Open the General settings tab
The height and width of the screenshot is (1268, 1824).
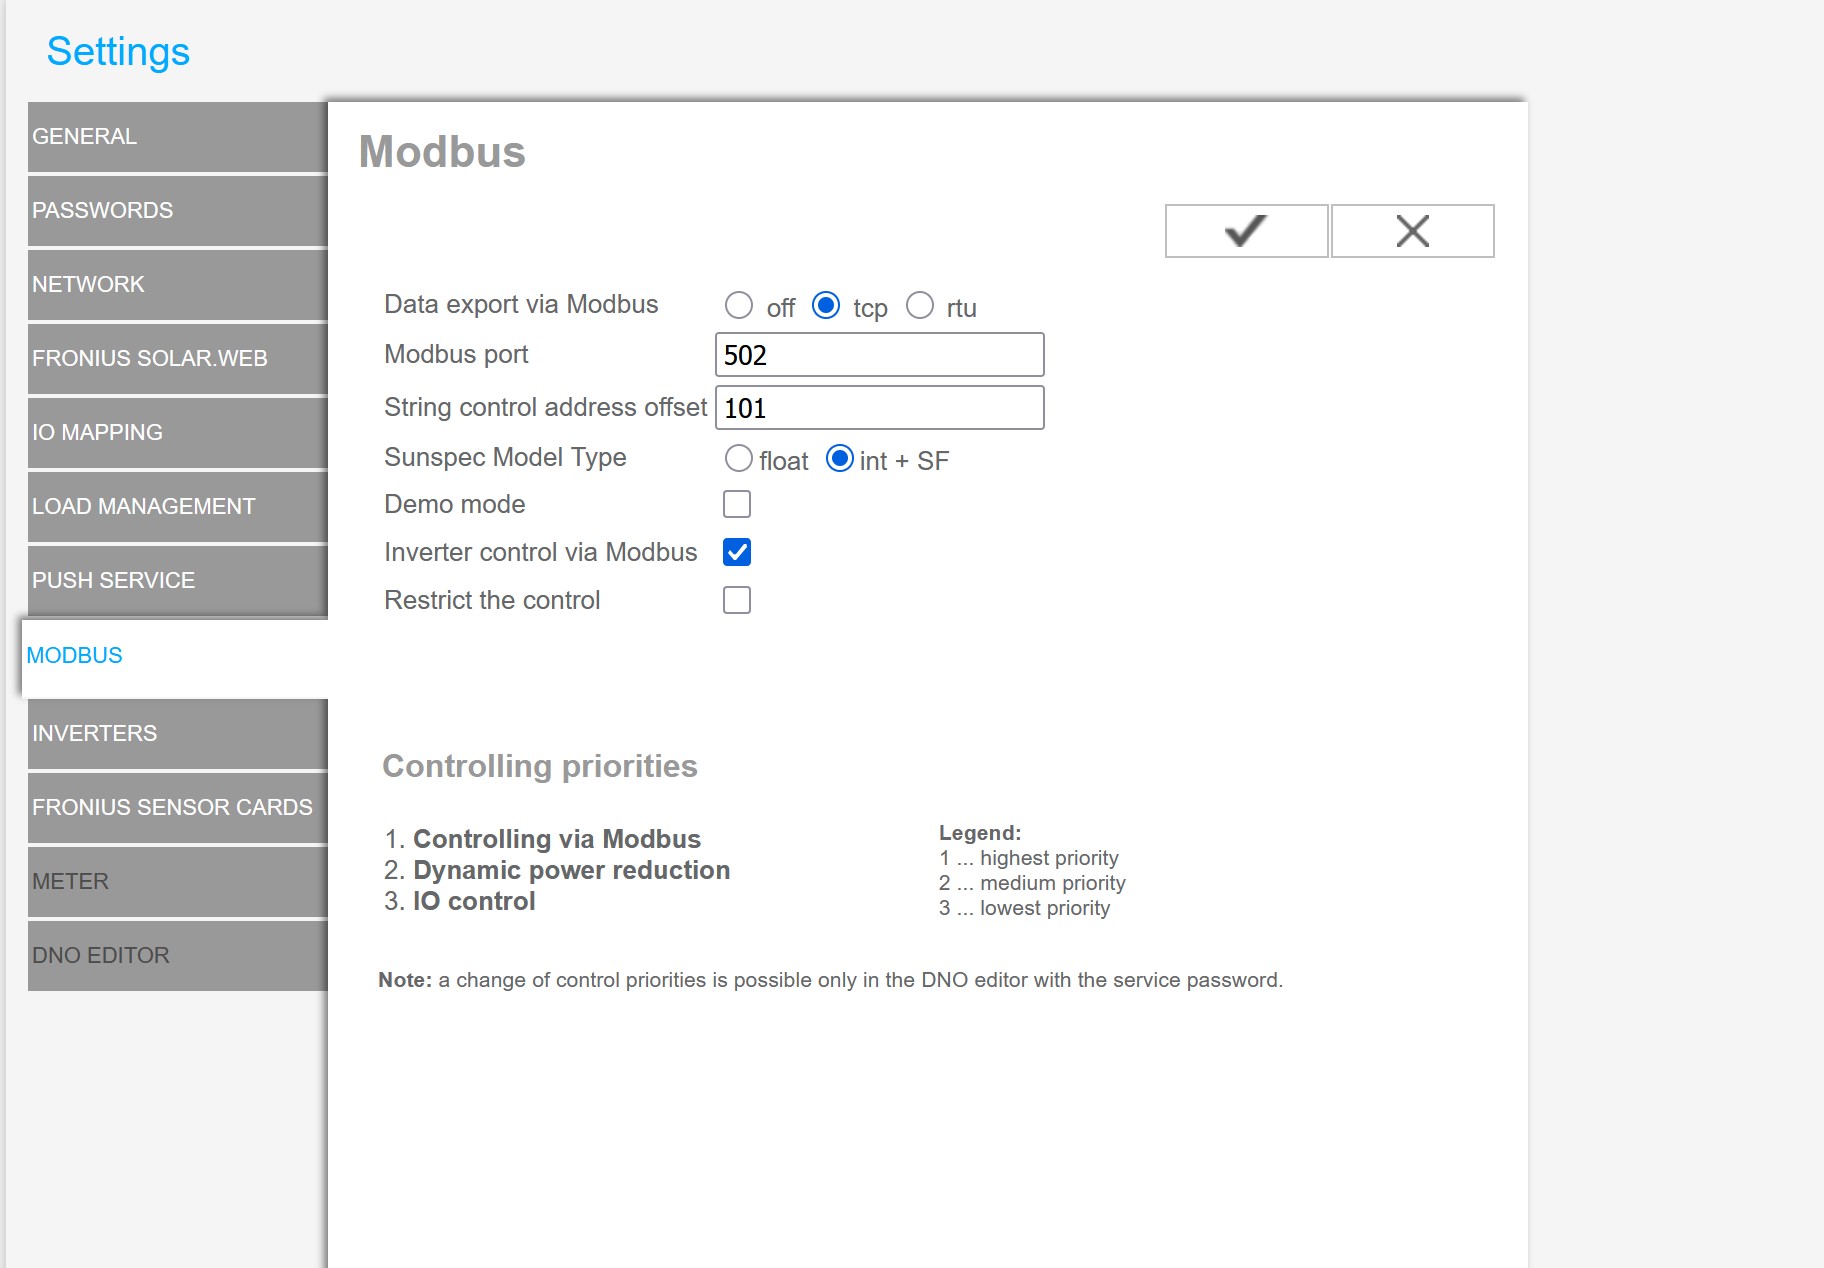(178, 137)
